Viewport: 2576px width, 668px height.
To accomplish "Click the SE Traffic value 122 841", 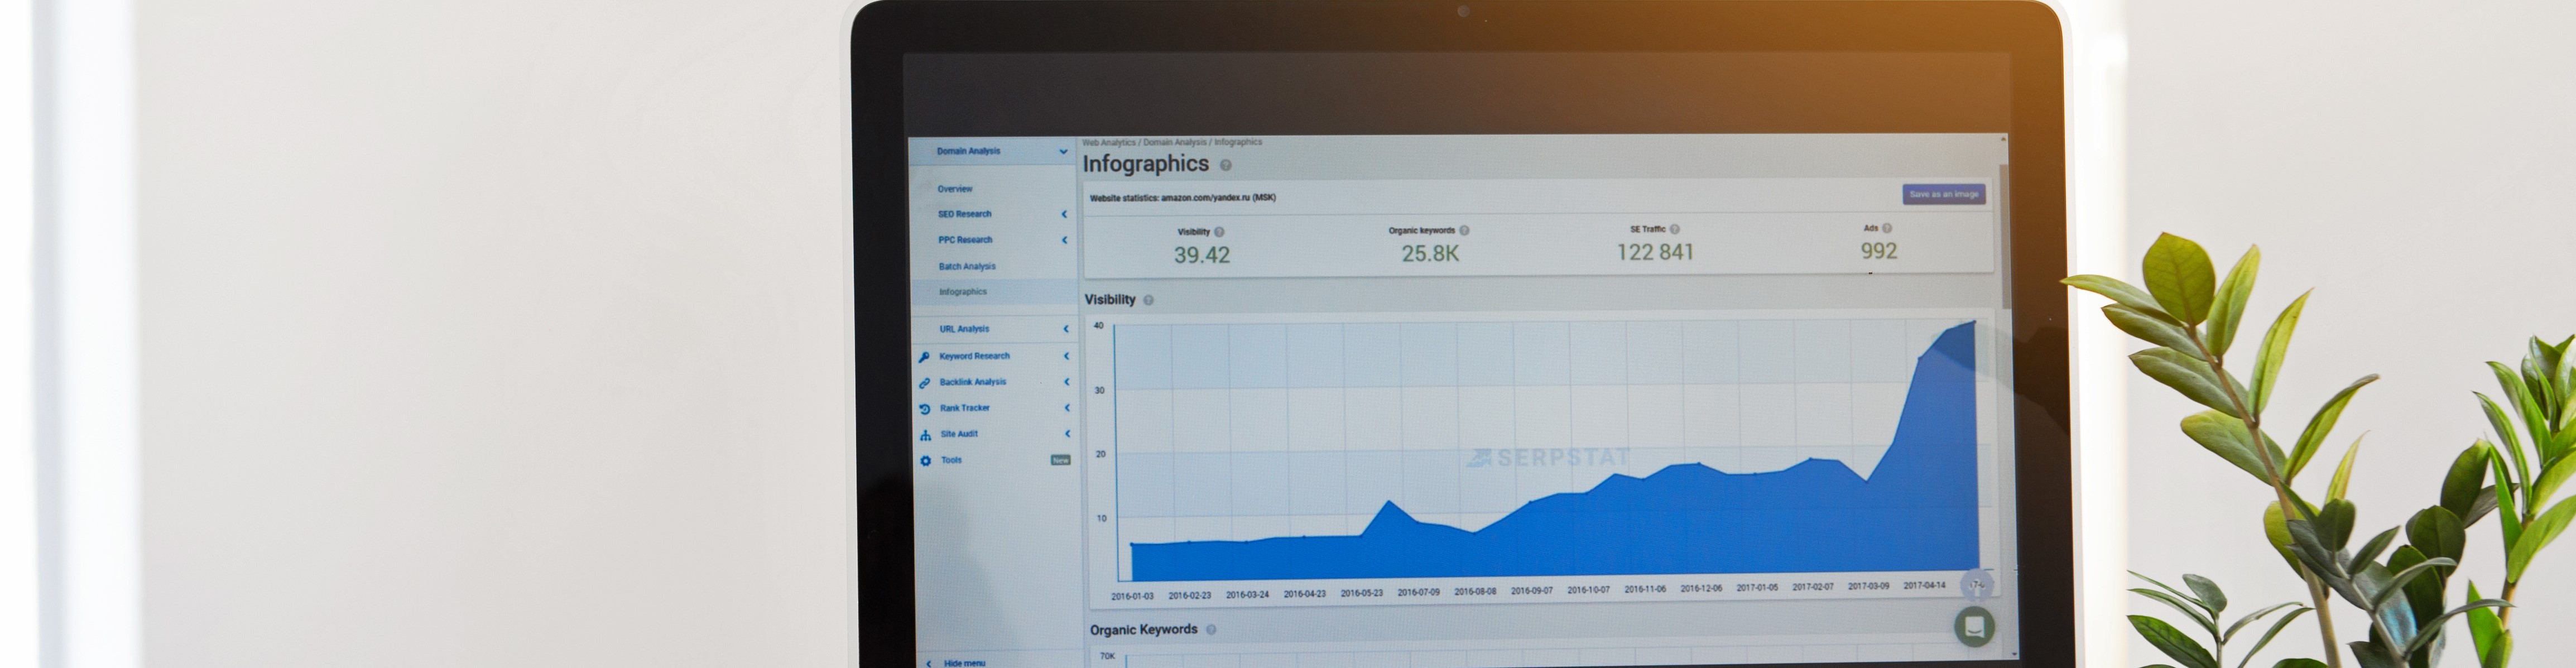I will (1655, 253).
